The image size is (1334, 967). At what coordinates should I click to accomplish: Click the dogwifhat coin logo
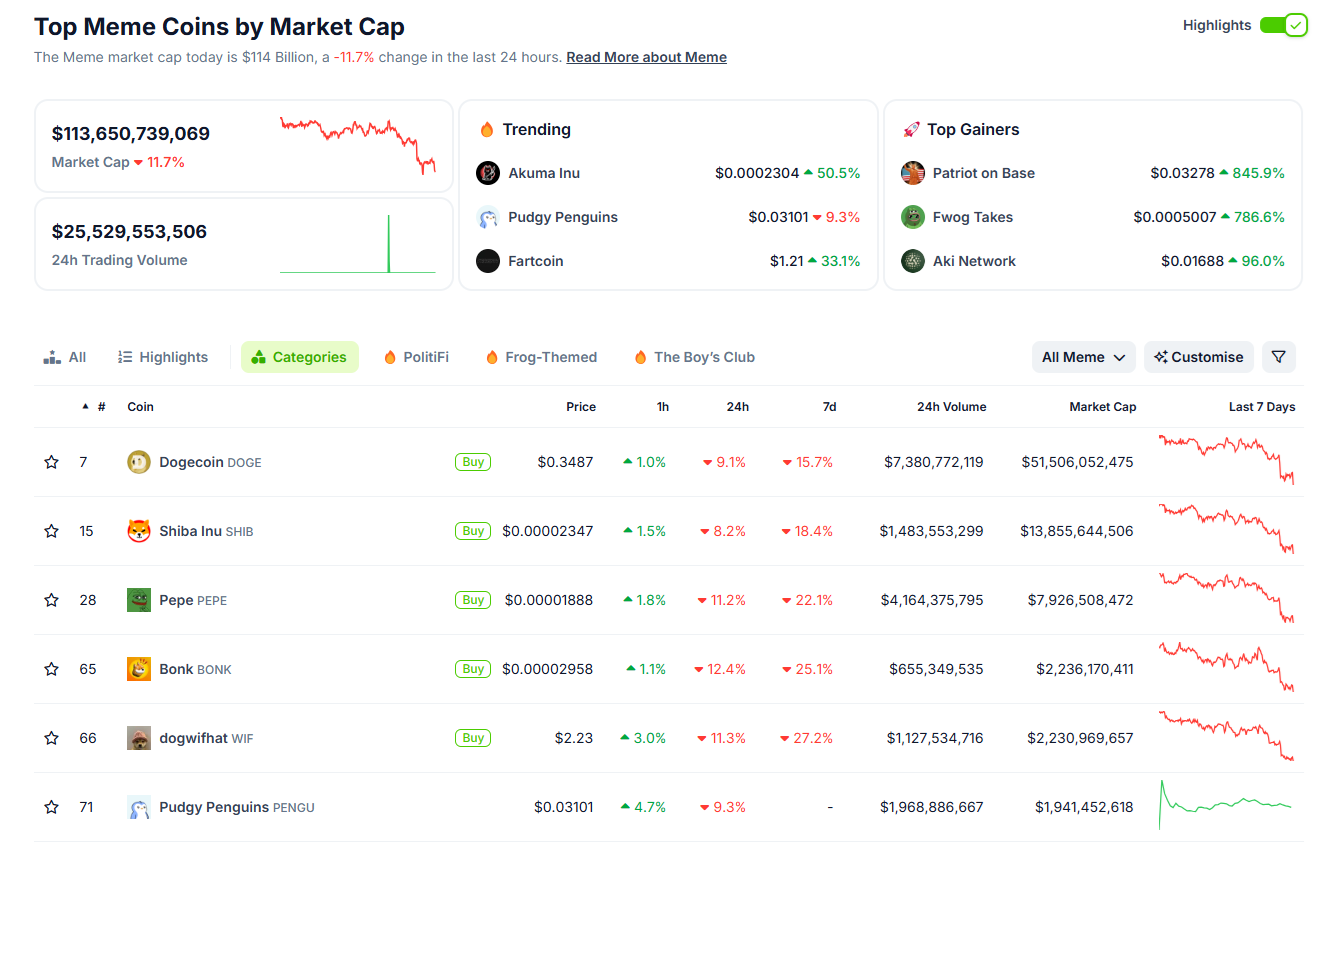coord(139,738)
